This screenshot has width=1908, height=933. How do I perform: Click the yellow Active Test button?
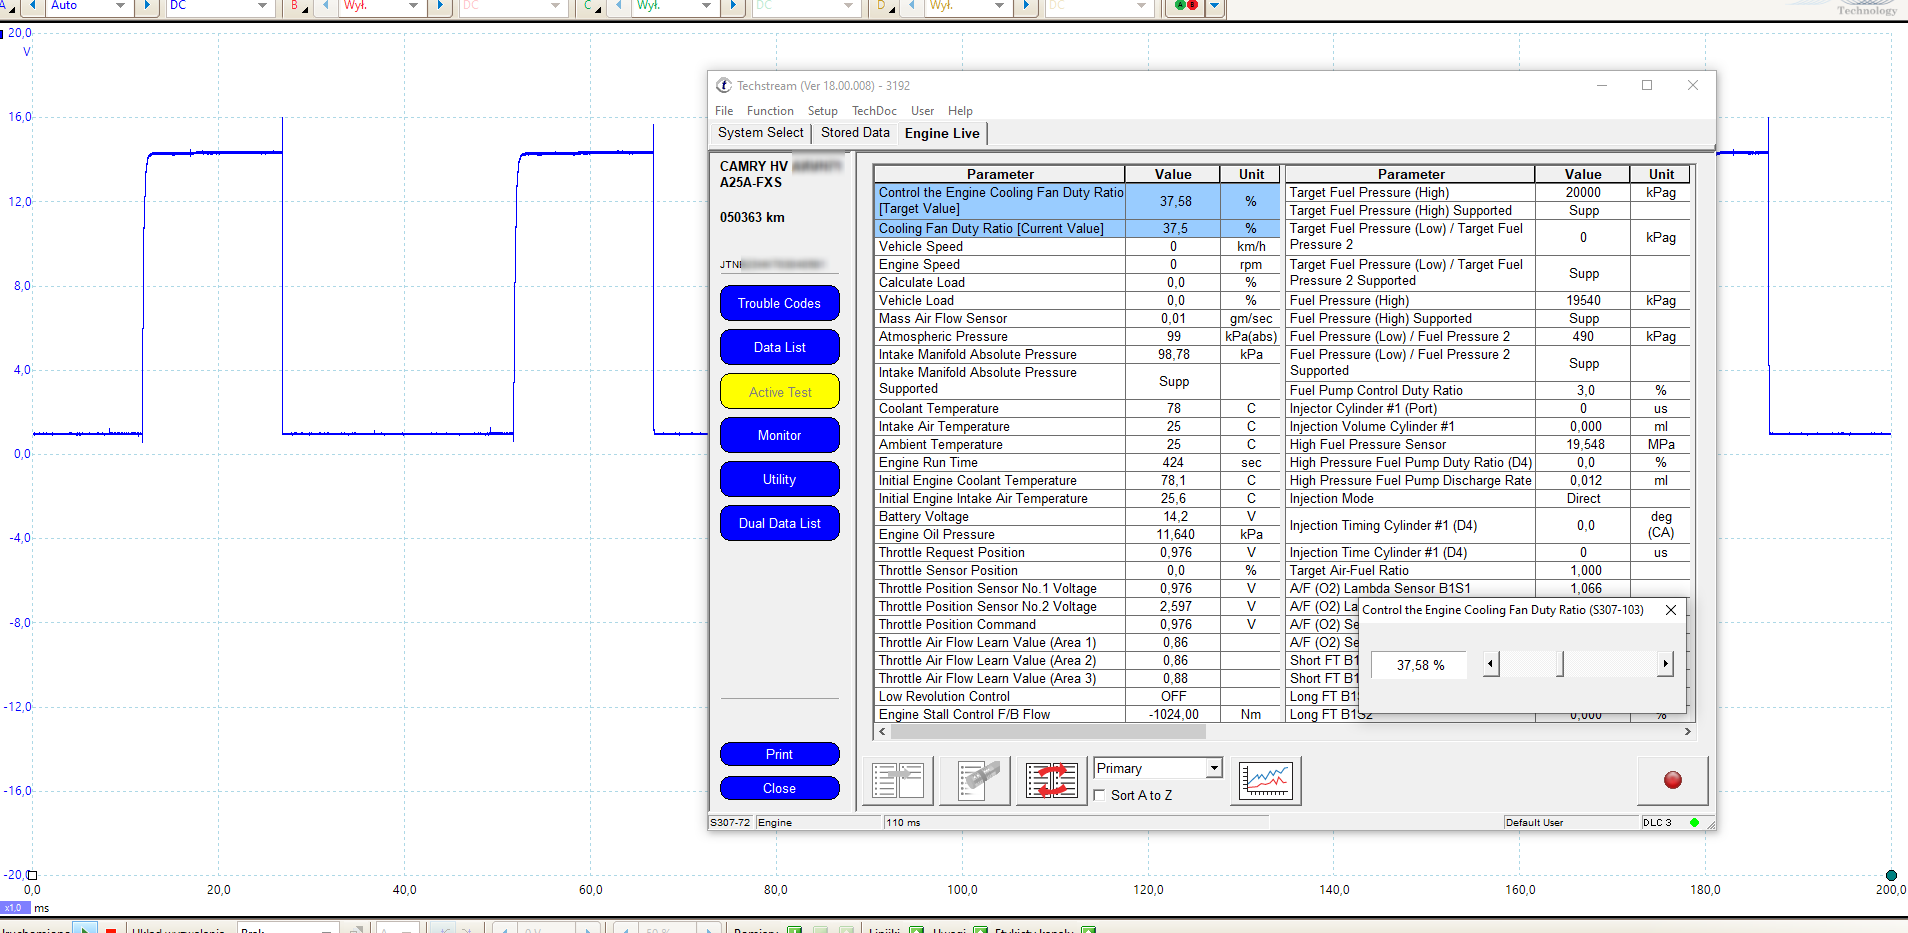coord(779,391)
